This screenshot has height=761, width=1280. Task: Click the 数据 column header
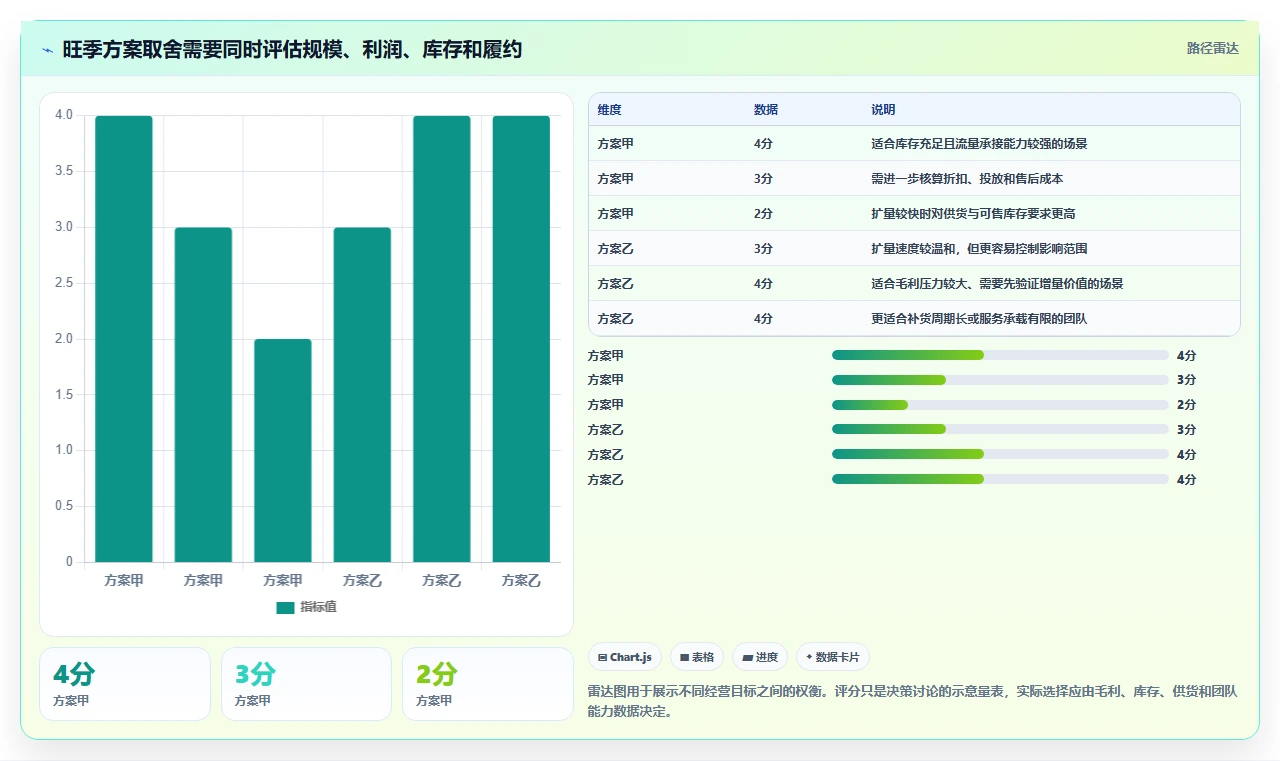[x=766, y=110]
